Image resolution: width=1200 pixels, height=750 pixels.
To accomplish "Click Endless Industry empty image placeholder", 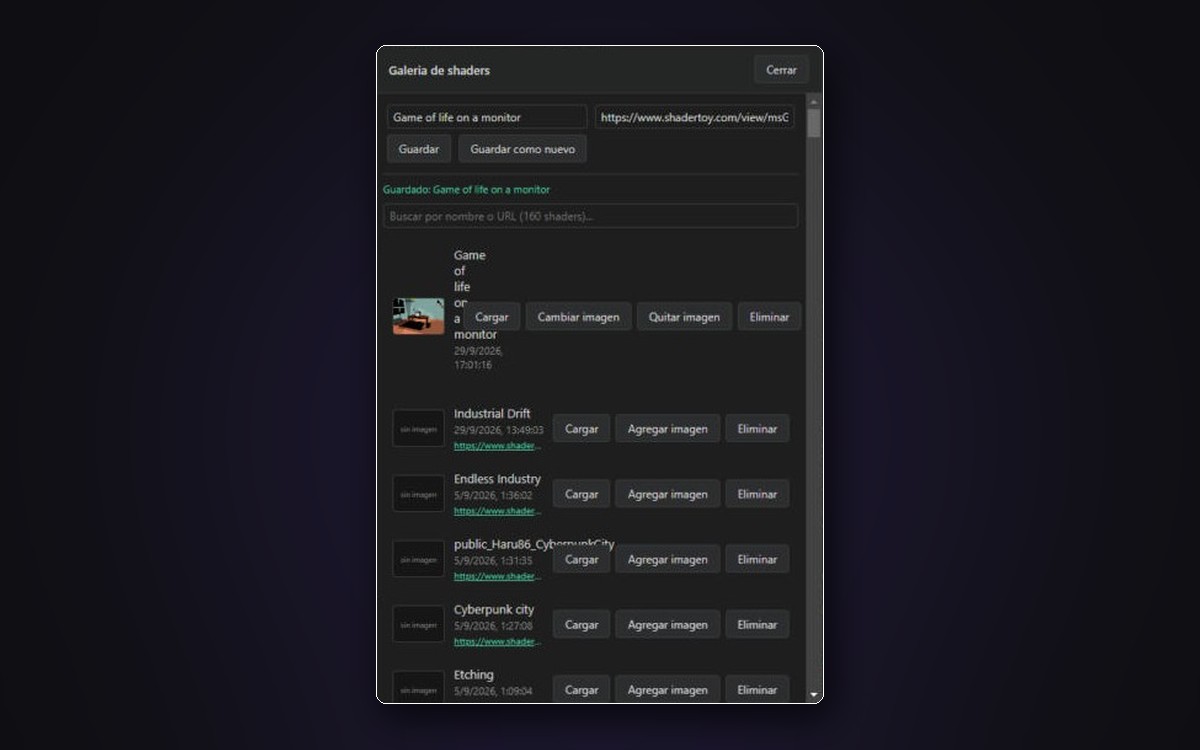I will click(418, 494).
